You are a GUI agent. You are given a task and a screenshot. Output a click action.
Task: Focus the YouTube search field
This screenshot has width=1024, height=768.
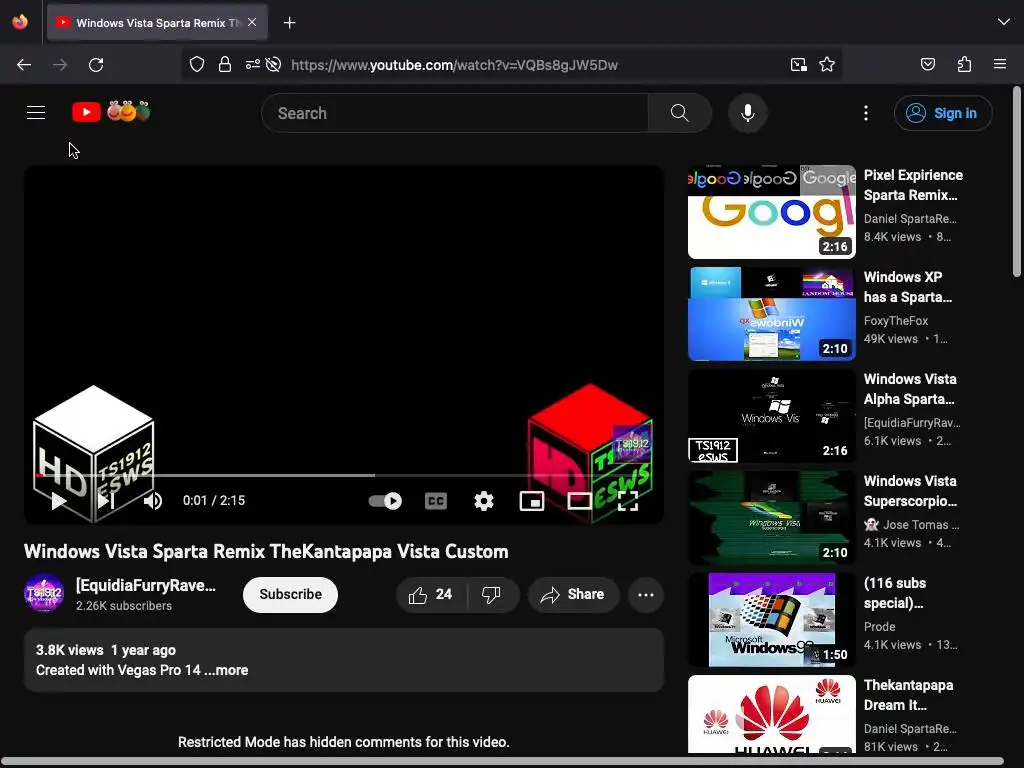(455, 113)
